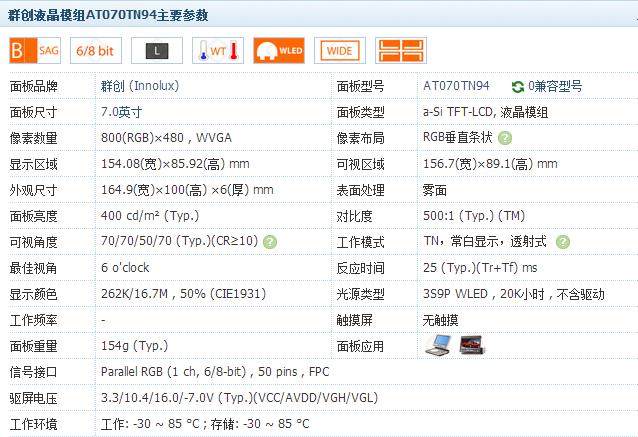Click the 触摸屏 row label
Image resolution: width=638 pixels, height=437 pixels.
[x=354, y=320]
